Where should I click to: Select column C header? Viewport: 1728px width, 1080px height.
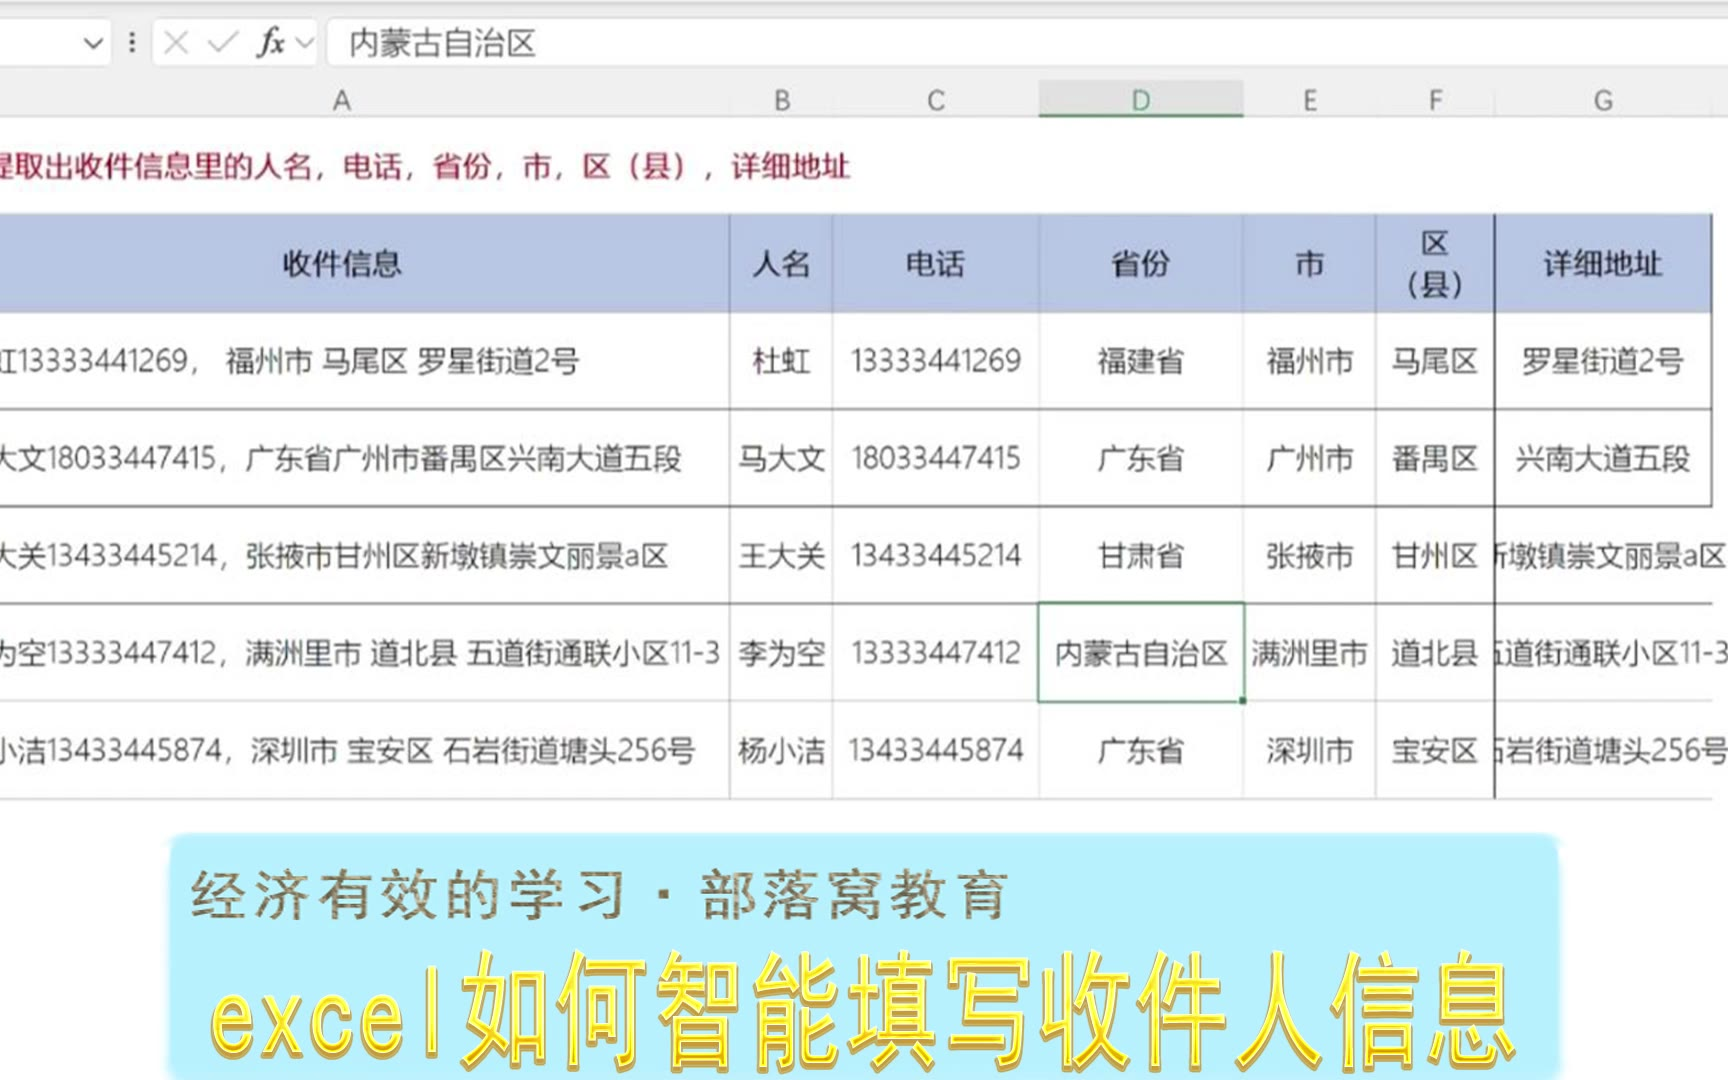pos(936,100)
